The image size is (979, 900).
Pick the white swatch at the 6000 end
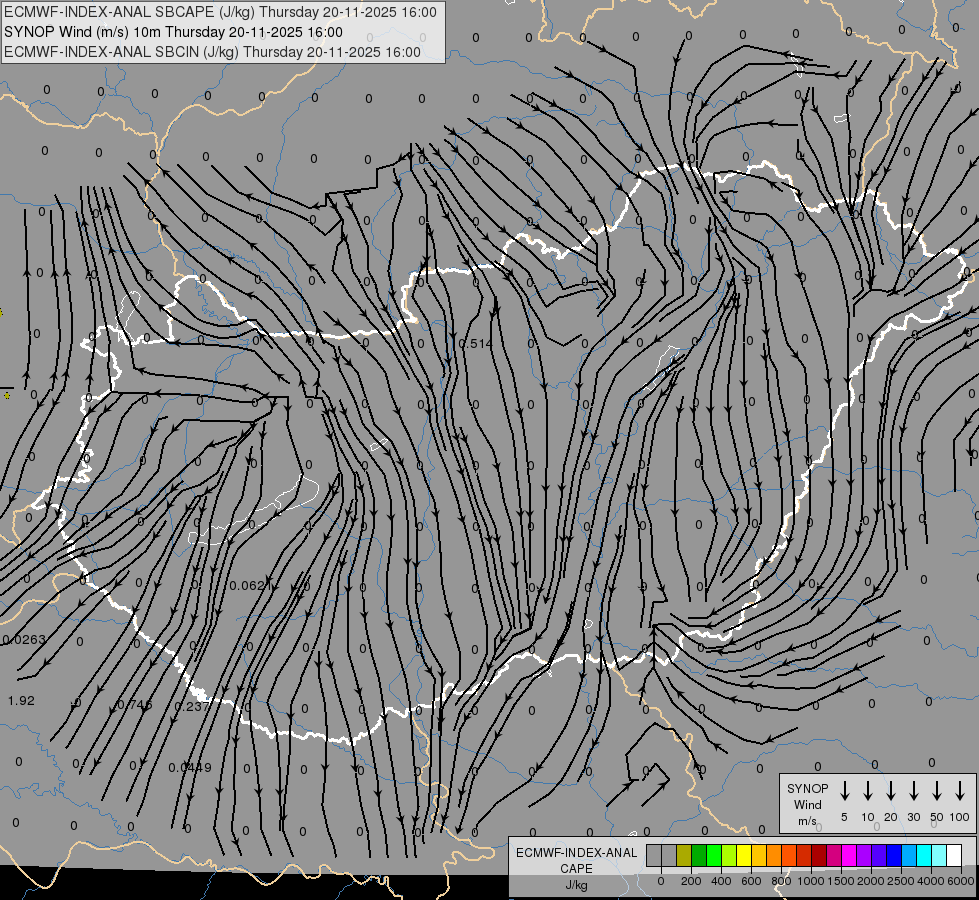coord(953,855)
